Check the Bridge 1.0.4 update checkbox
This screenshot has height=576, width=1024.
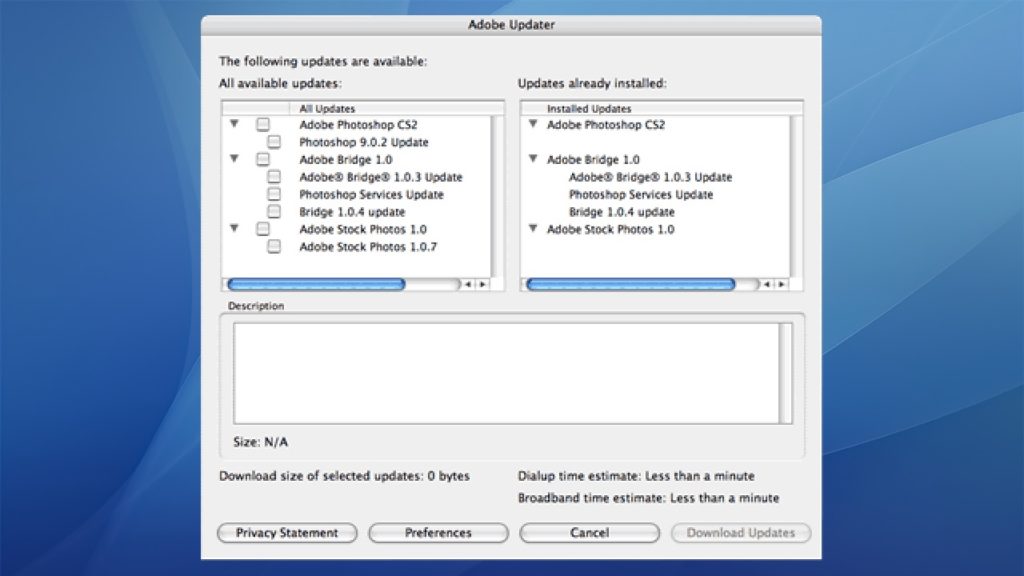(x=274, y=212)
